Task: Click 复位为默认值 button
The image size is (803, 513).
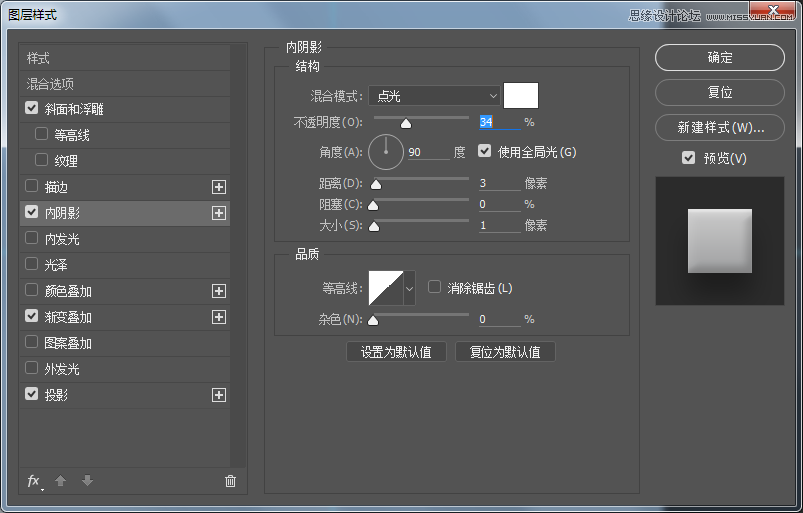Action: point(505,352)
